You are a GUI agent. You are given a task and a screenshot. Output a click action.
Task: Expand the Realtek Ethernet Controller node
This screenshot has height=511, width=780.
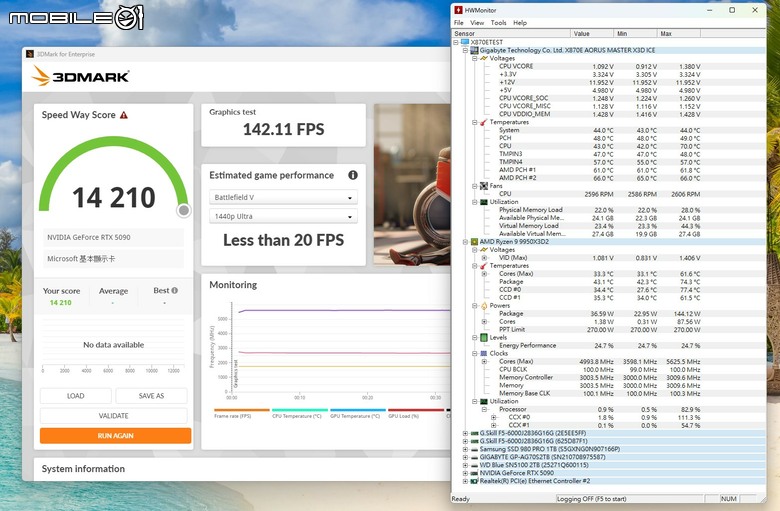pyautogui.click(x=465, y=481)
